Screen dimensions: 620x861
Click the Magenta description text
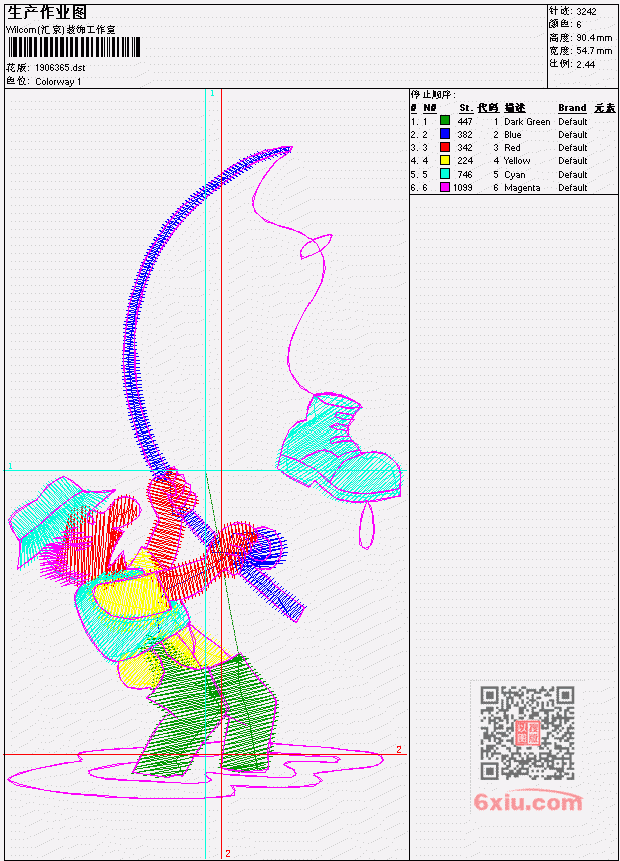[x=522, y=188]
